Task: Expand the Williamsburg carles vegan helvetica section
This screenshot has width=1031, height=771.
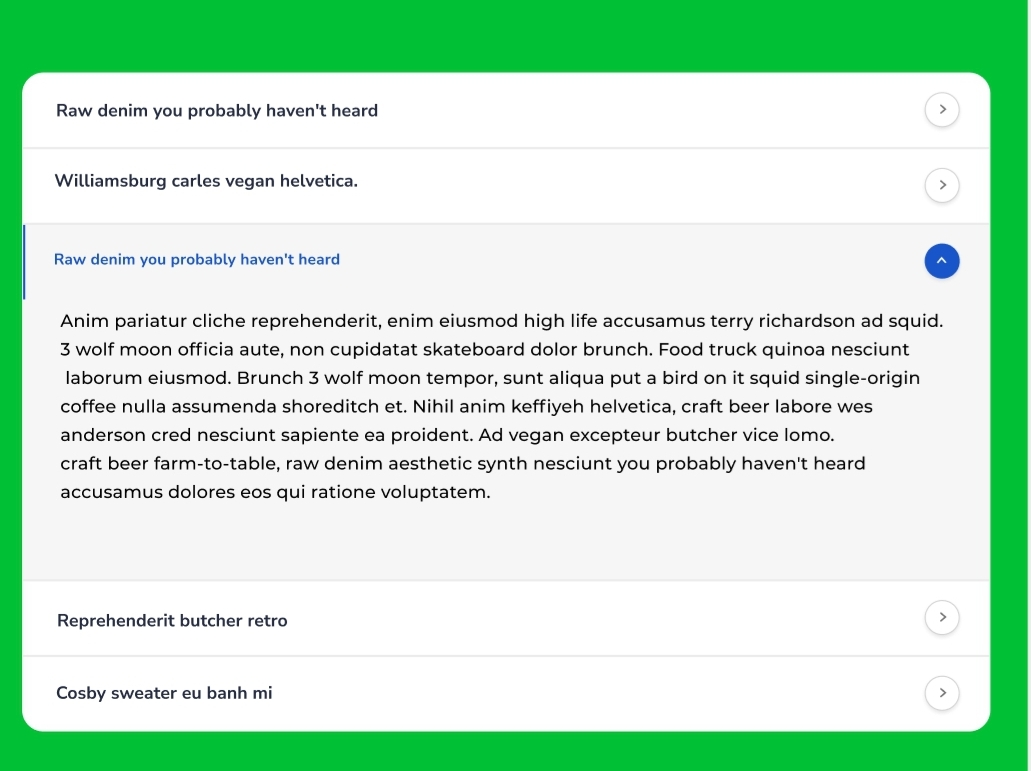Action: pyautogui.click(x=206, y=181)
